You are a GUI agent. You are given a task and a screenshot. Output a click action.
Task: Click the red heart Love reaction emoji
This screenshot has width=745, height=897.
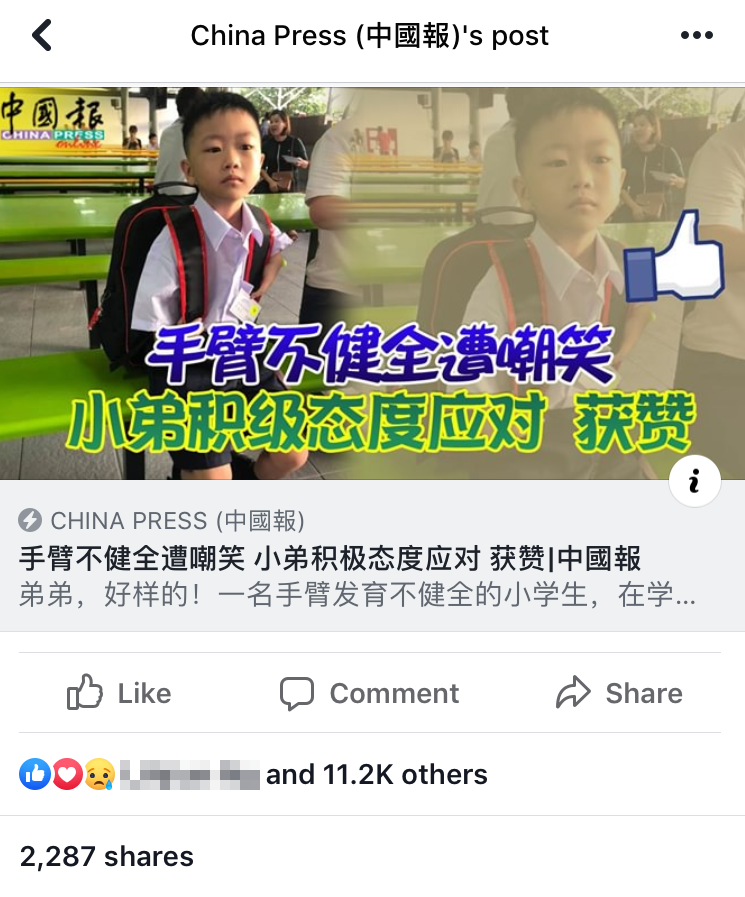(68, 774)
